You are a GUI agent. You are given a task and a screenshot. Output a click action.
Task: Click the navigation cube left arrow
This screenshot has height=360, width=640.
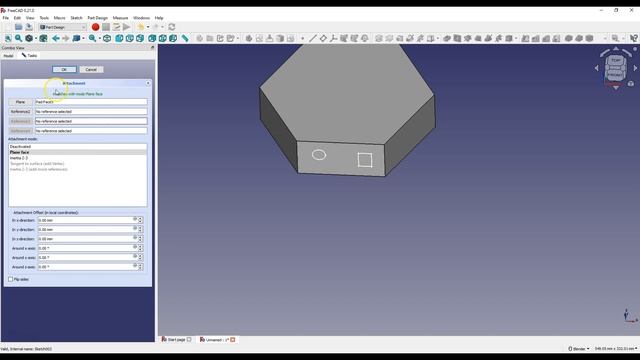597,68
